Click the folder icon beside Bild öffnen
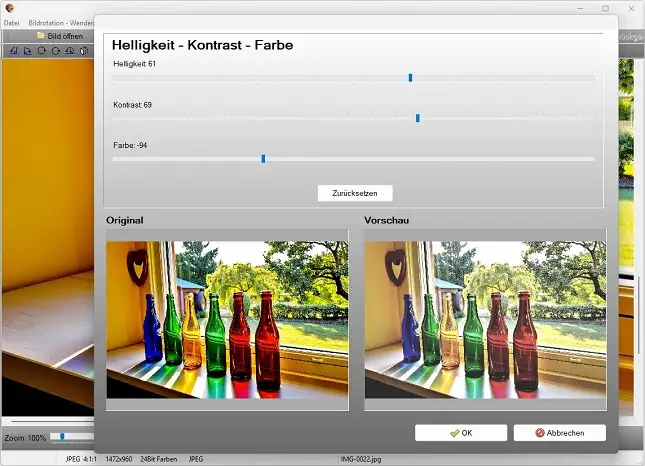Viewport: 645px width, 466px height. point(41,36)
